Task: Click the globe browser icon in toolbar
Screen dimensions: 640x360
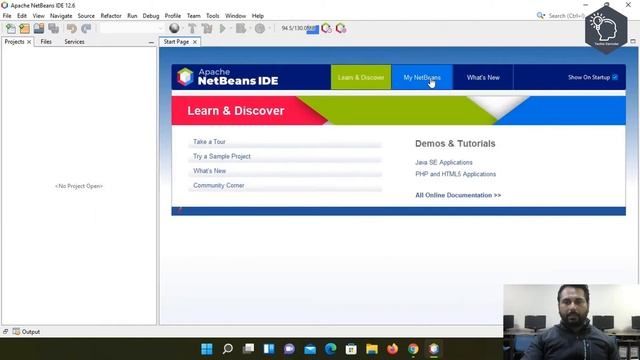Action: point(174,28)
